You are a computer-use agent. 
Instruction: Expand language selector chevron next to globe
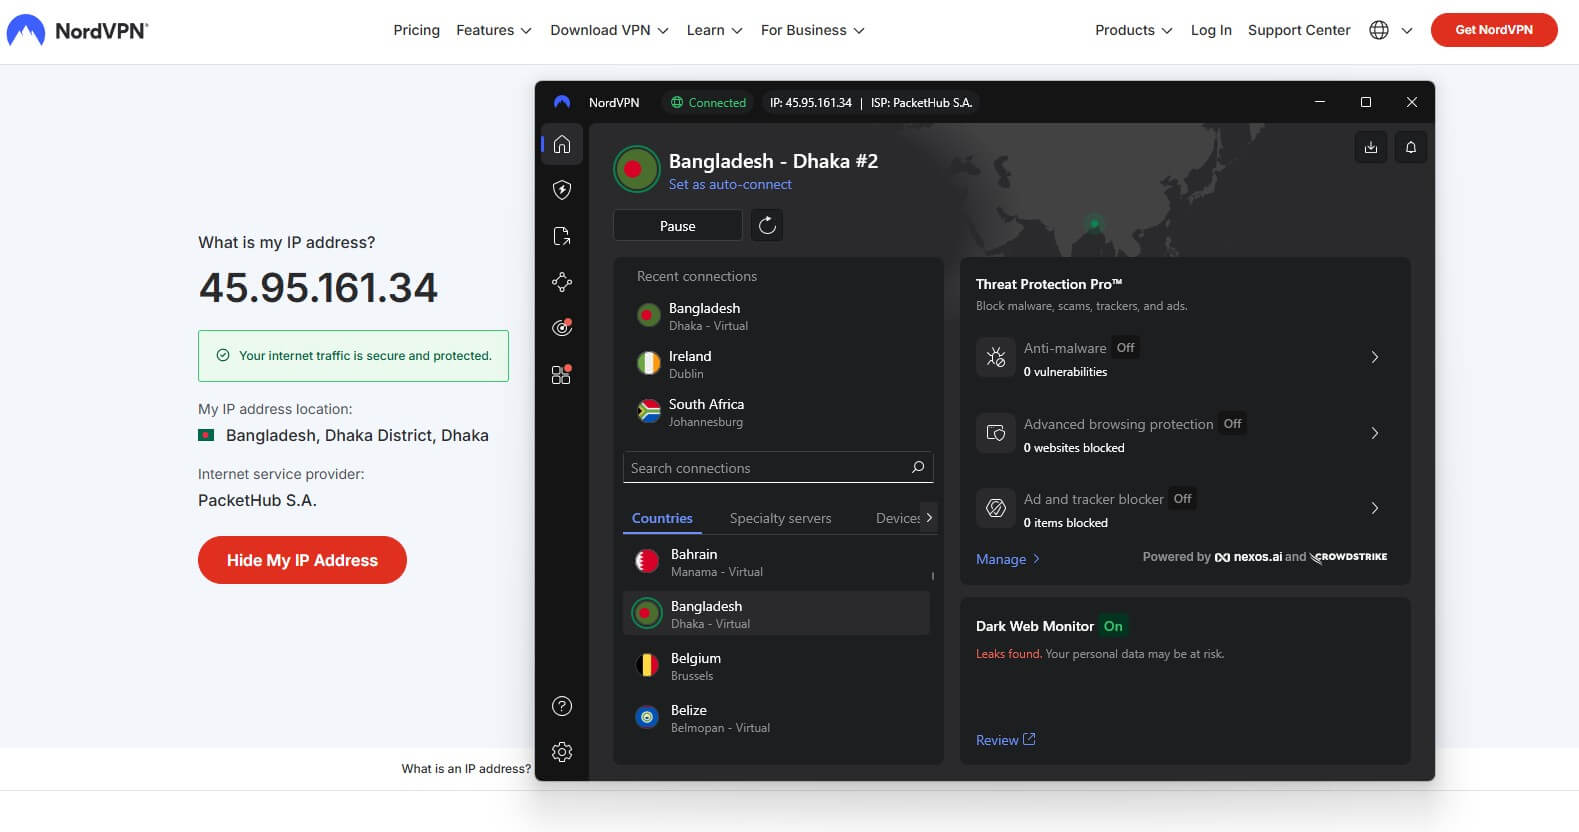[x=1407, y=30]
